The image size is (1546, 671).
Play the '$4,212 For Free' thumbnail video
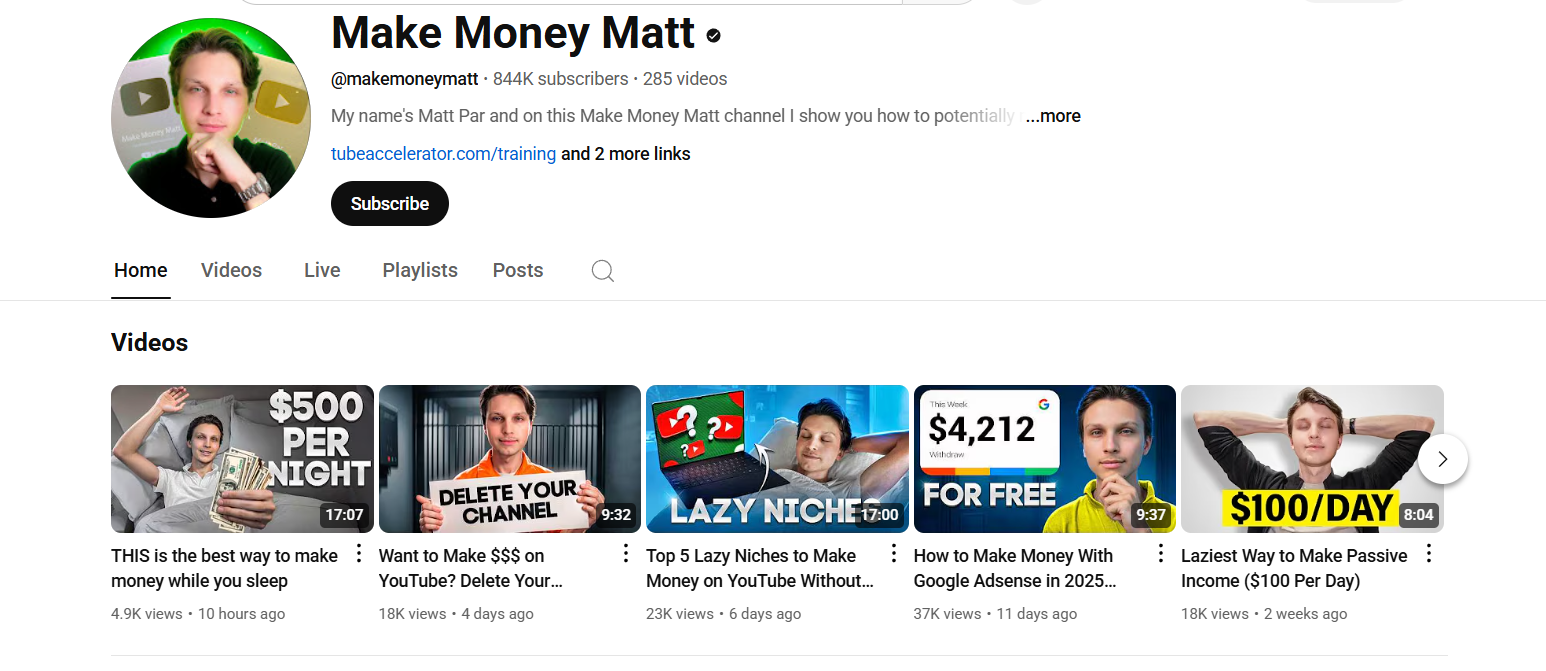(x=1045, y=459)
